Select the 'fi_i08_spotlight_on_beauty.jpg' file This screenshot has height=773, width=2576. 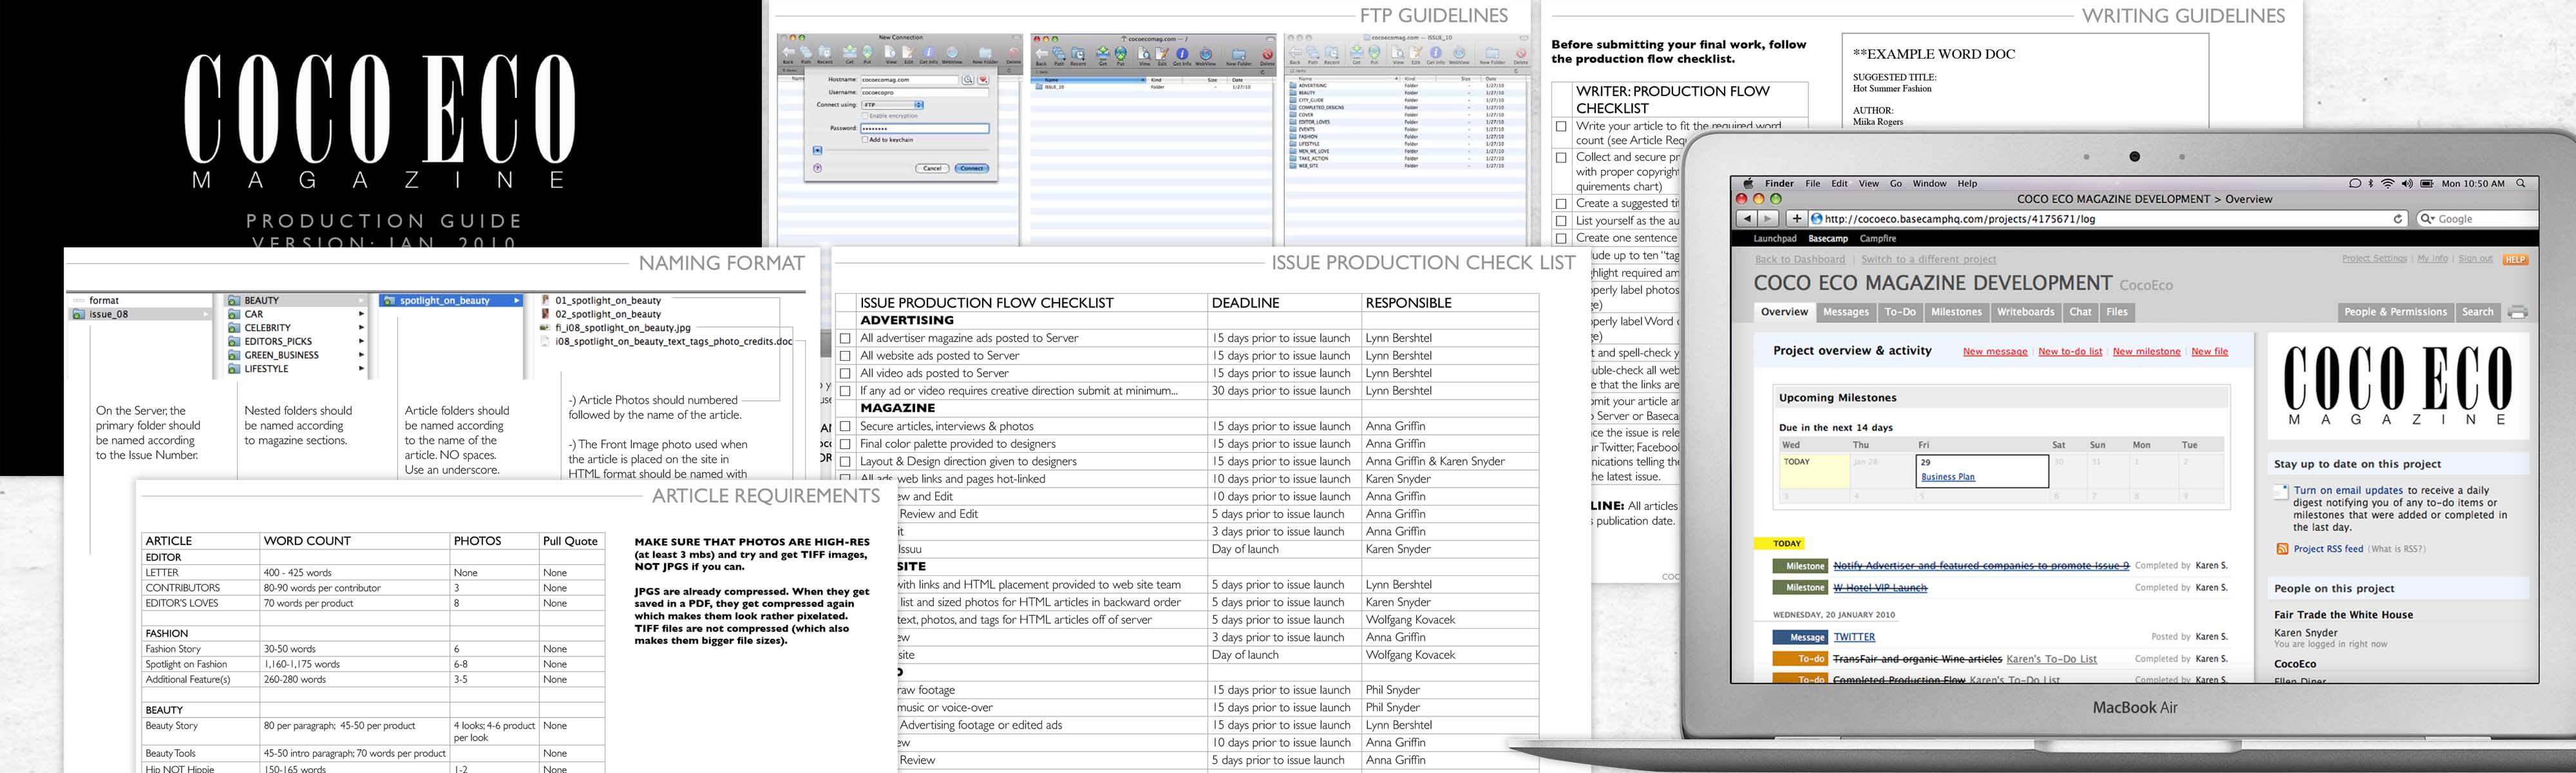click(615, 327)
